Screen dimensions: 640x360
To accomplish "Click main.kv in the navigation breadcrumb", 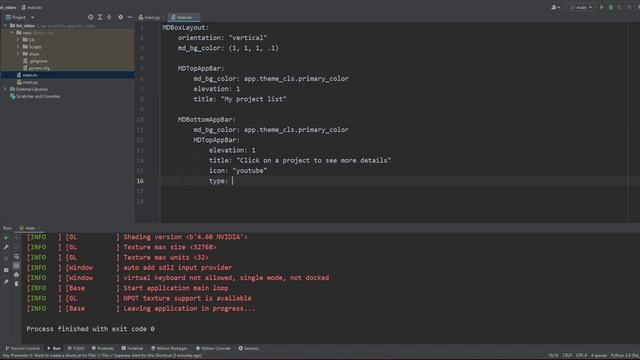I will 32,7.
